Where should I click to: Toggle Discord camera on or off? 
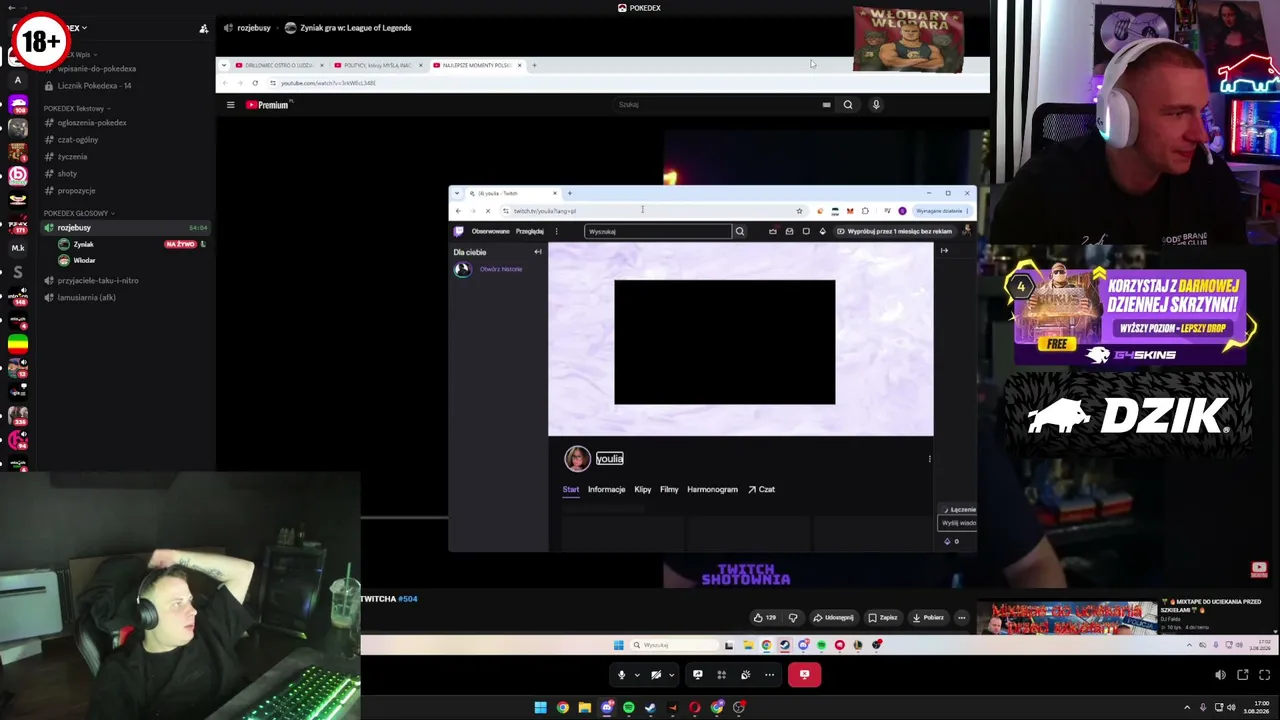[656, 674]
